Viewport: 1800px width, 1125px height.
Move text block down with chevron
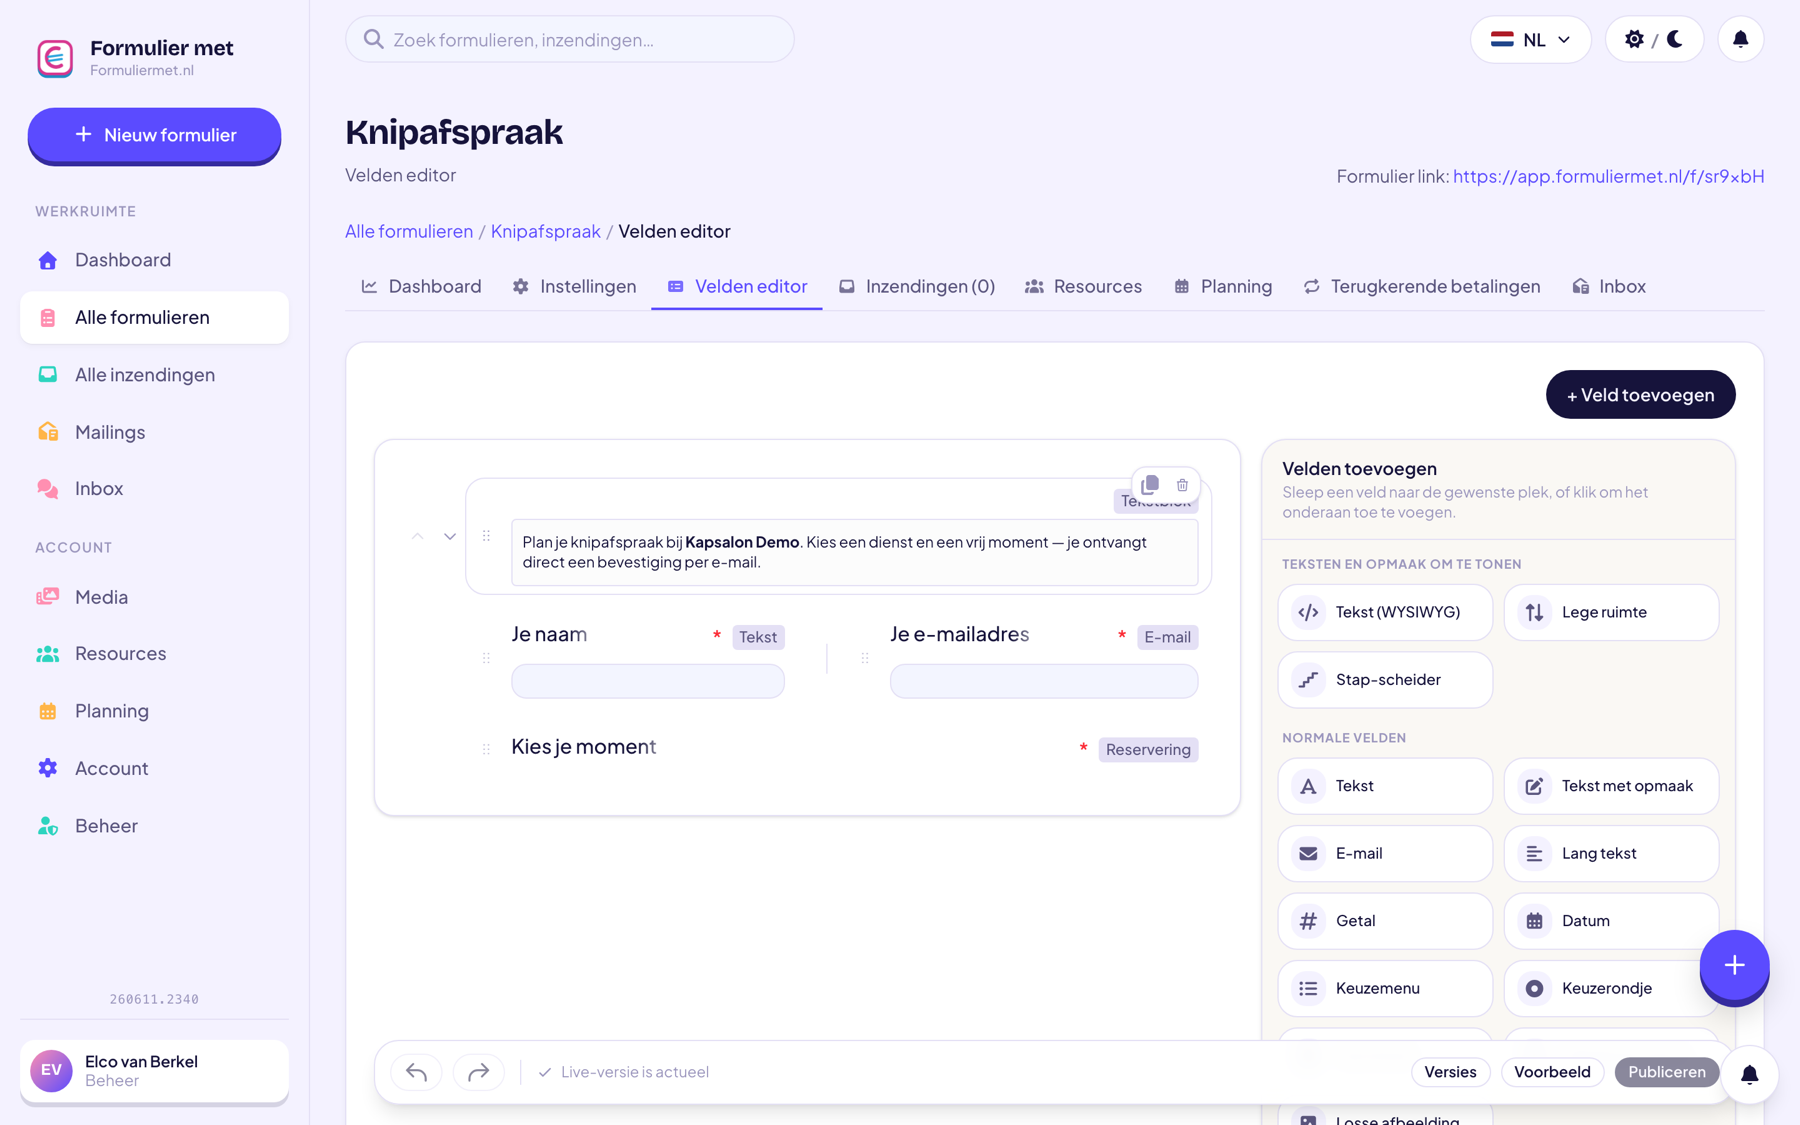point(450,537)
